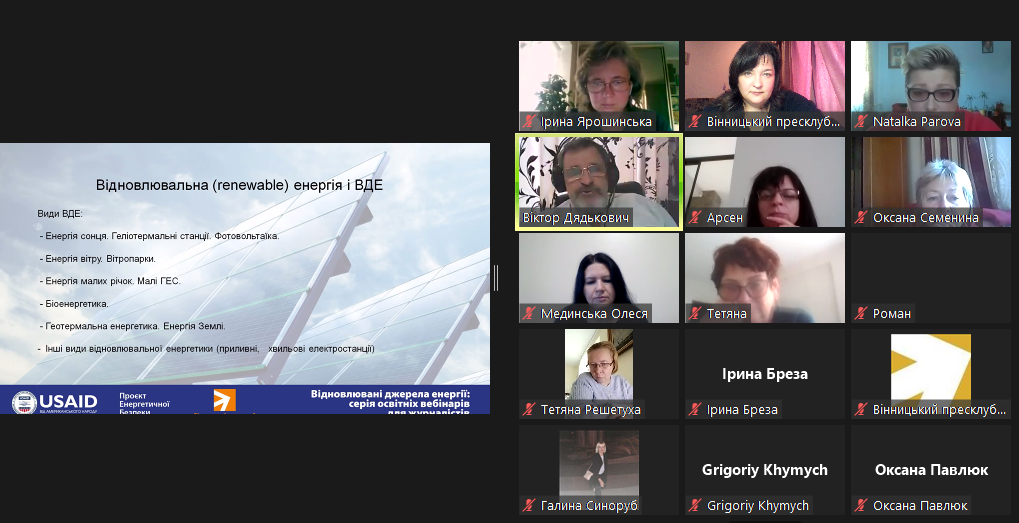Image resolution: width=1019 pixels, height=523 pixels.
Task: Click the "Natalka Parova" name label
Action: (x=916, y=121)
